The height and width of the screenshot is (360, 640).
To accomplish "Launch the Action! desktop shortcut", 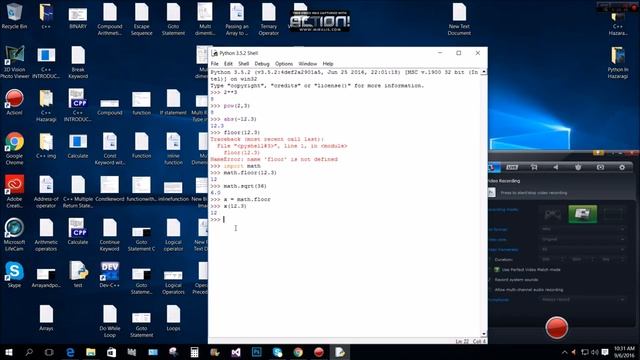I will tap(14, 102).
